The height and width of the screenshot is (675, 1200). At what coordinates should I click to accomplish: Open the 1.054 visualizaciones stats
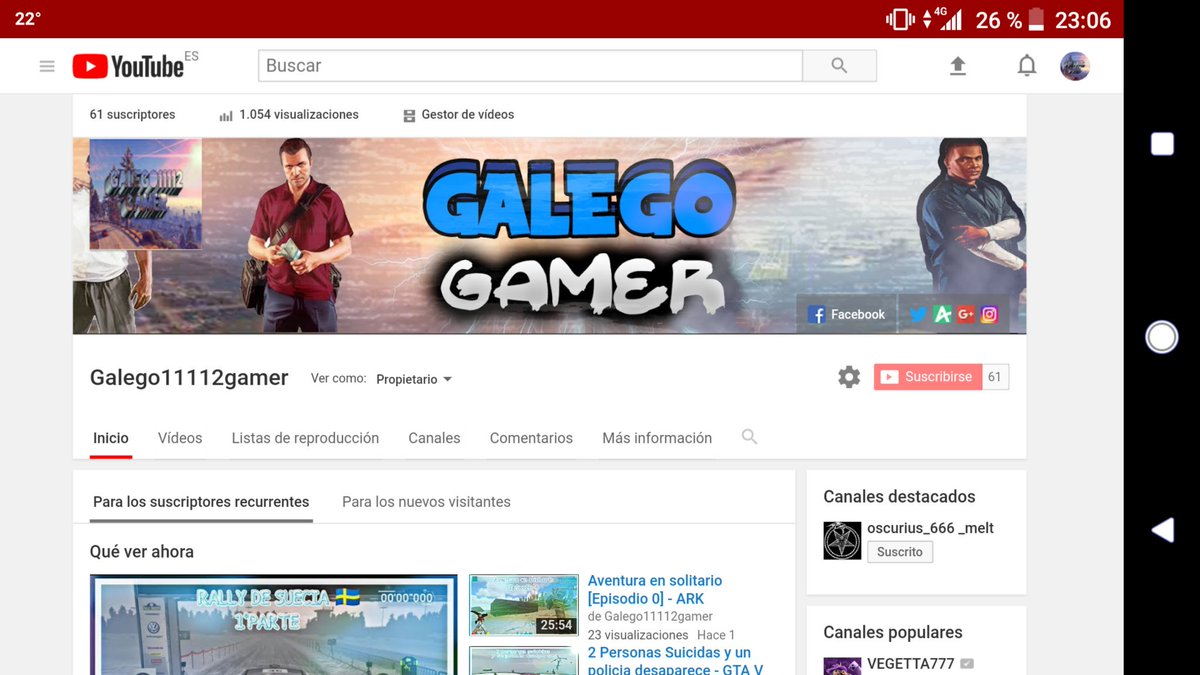click(289, 115)
